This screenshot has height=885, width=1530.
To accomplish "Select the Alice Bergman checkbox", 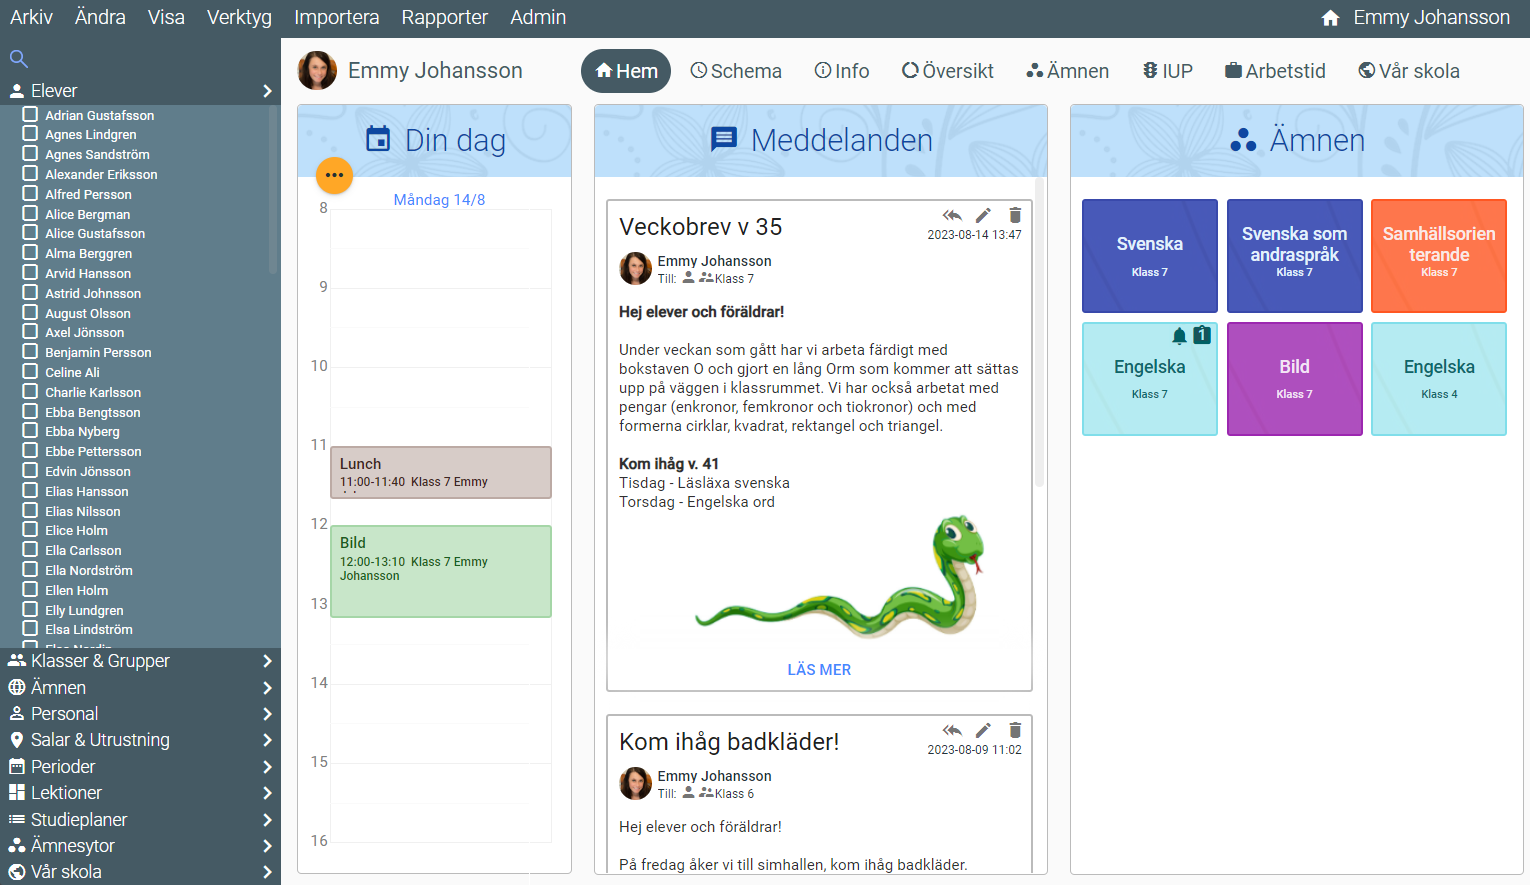I will [x=31, y=214].
